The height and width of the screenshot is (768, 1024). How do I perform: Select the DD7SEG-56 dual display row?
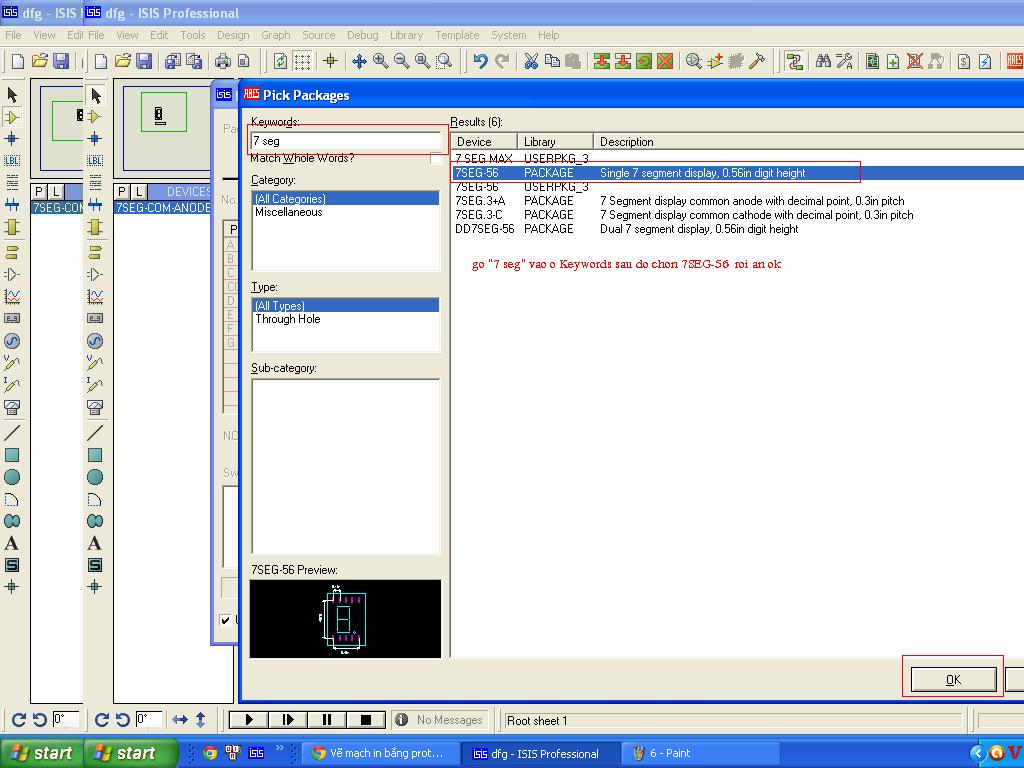point(737,229)
